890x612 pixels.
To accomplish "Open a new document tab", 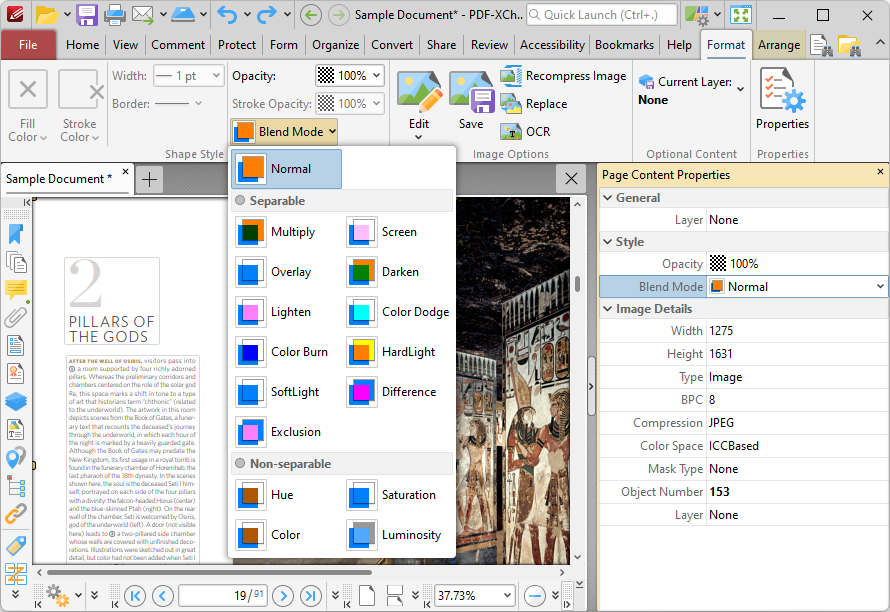I will point(149,180).
